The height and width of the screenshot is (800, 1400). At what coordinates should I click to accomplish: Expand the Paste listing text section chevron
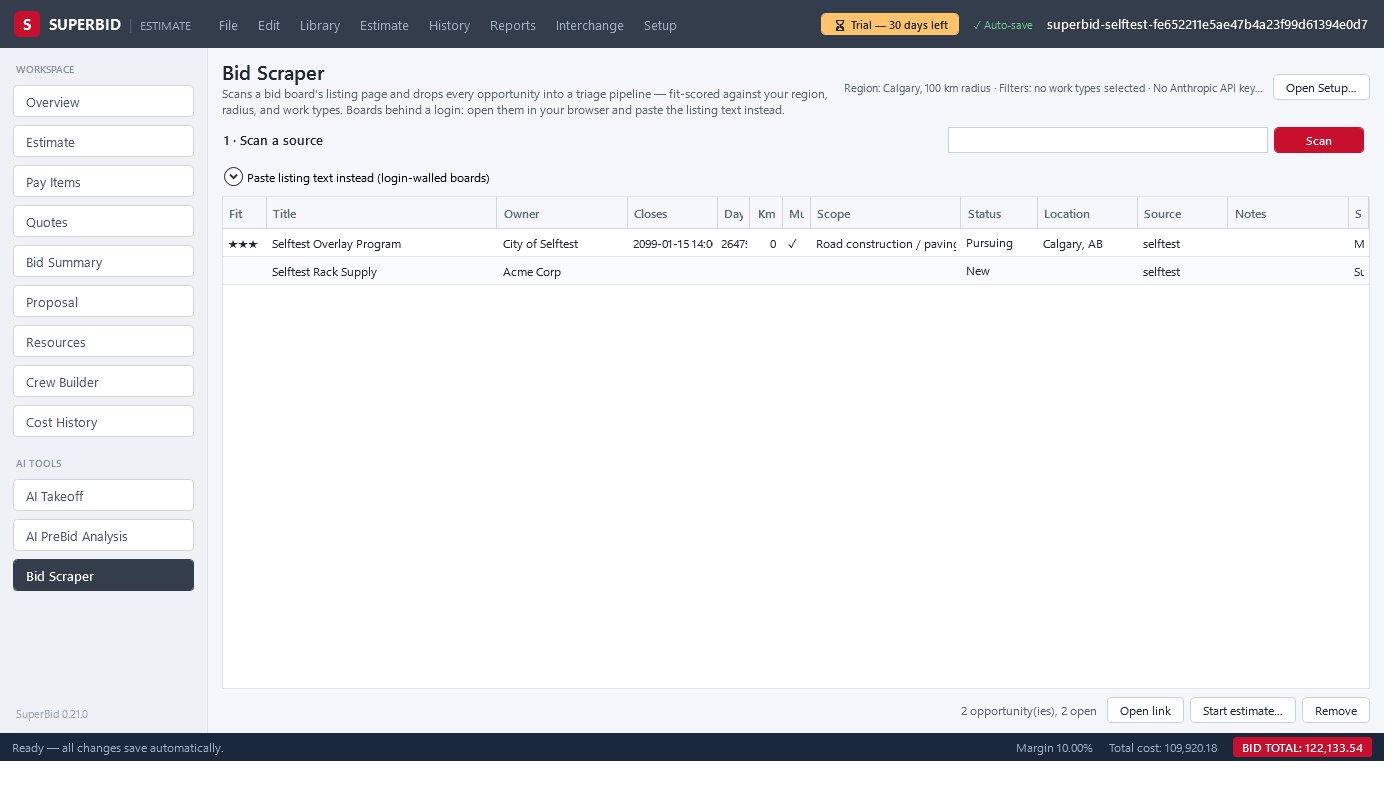(233, 177)
